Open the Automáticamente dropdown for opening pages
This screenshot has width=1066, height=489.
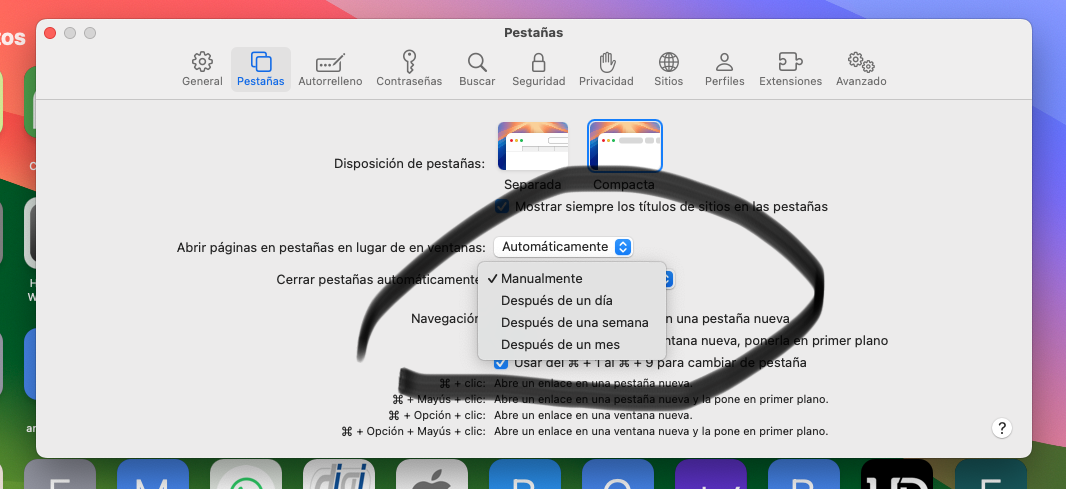click(564, 247)
